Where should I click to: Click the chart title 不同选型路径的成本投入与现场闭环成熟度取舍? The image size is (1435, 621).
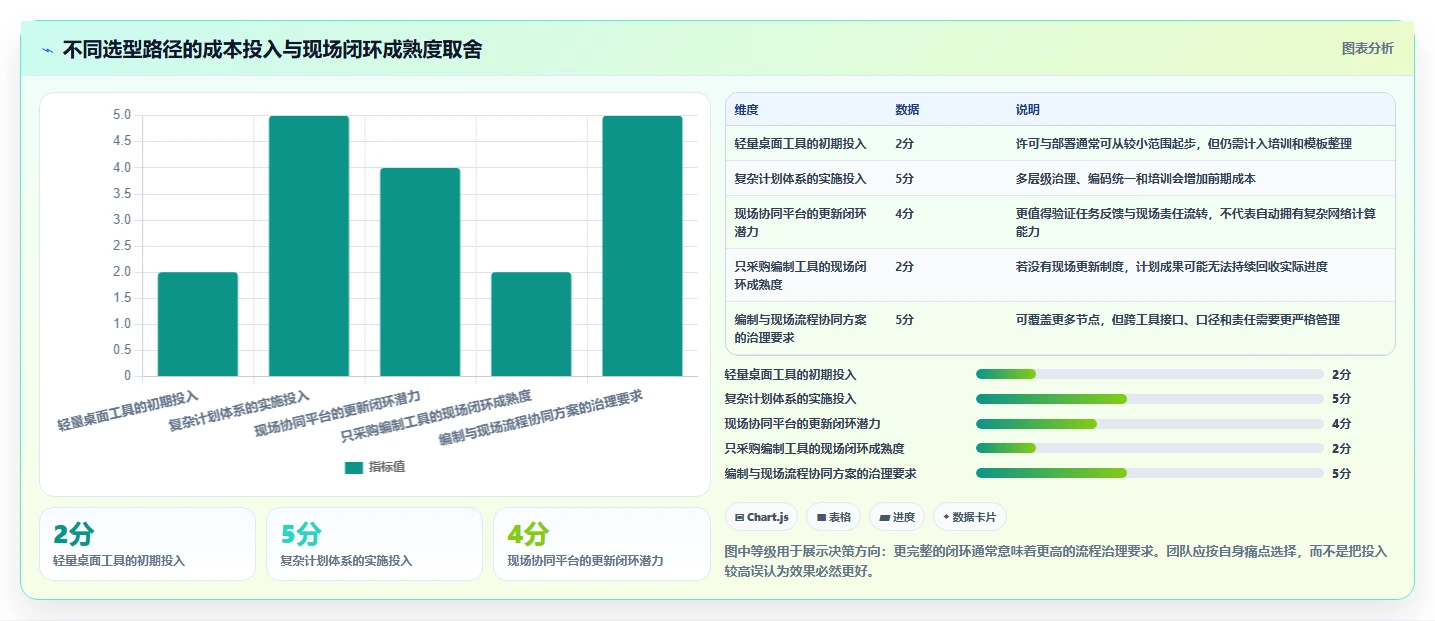272,50
